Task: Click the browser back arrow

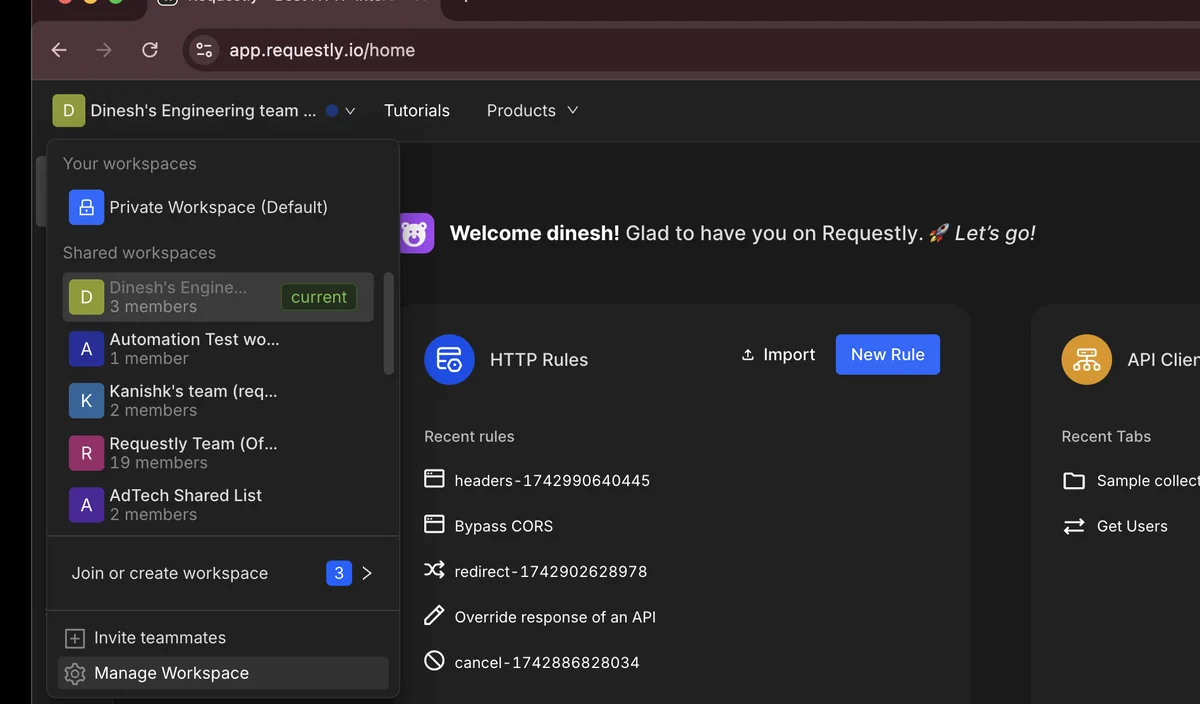Action: coord(59,50)
